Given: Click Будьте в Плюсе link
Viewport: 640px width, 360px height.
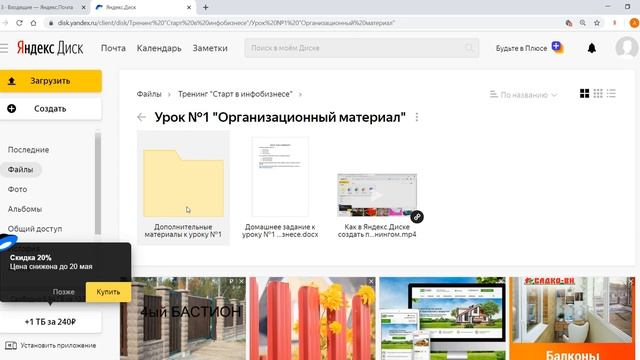Looking at the screenshot, I should [x=521, y=48].
